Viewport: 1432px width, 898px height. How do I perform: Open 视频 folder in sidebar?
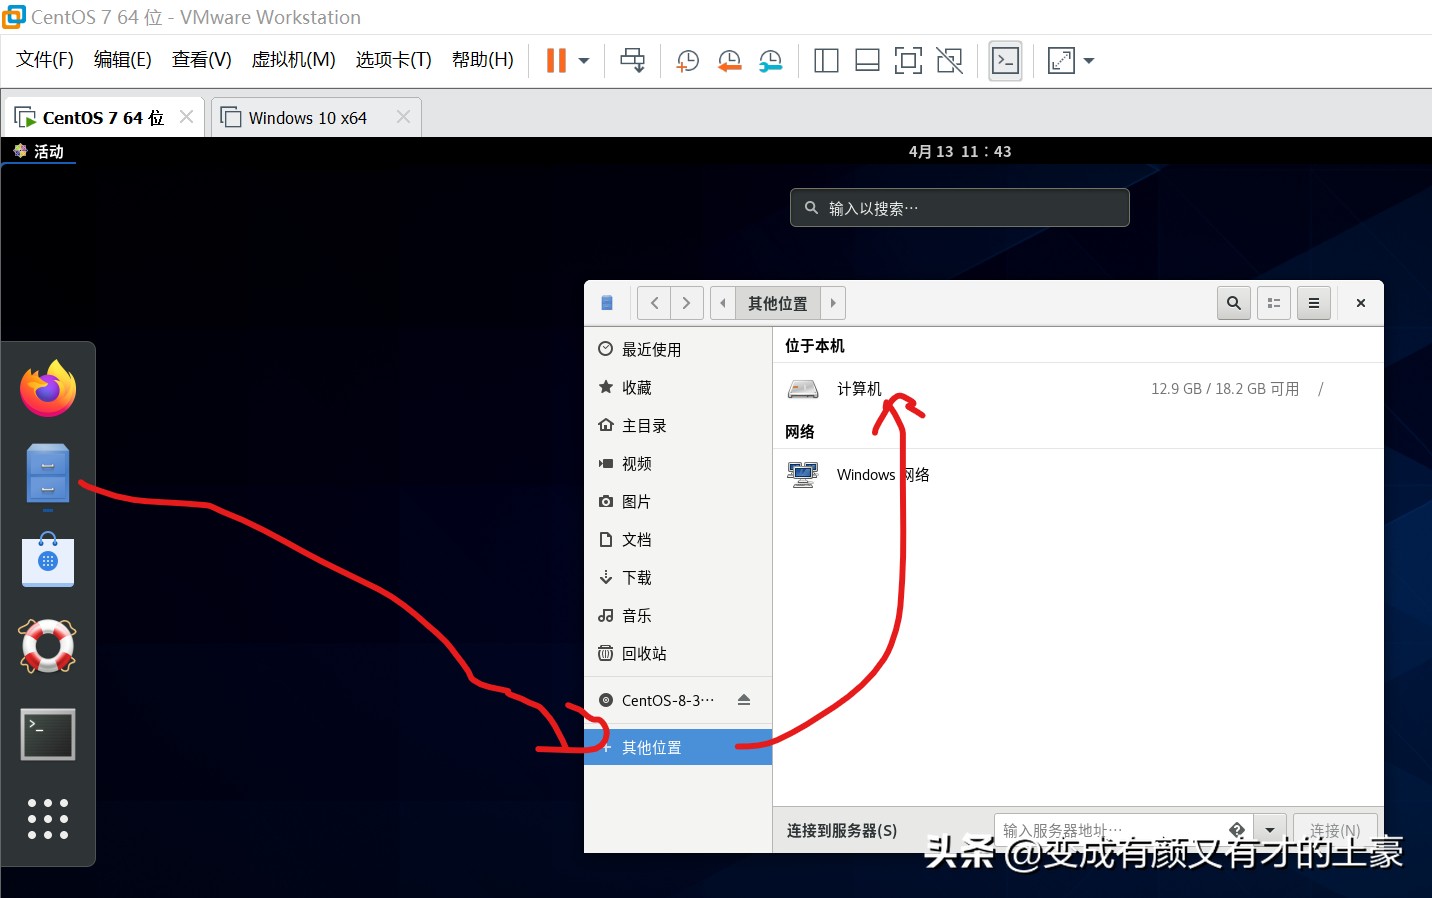pyautogui.click(x=678, y=463)
